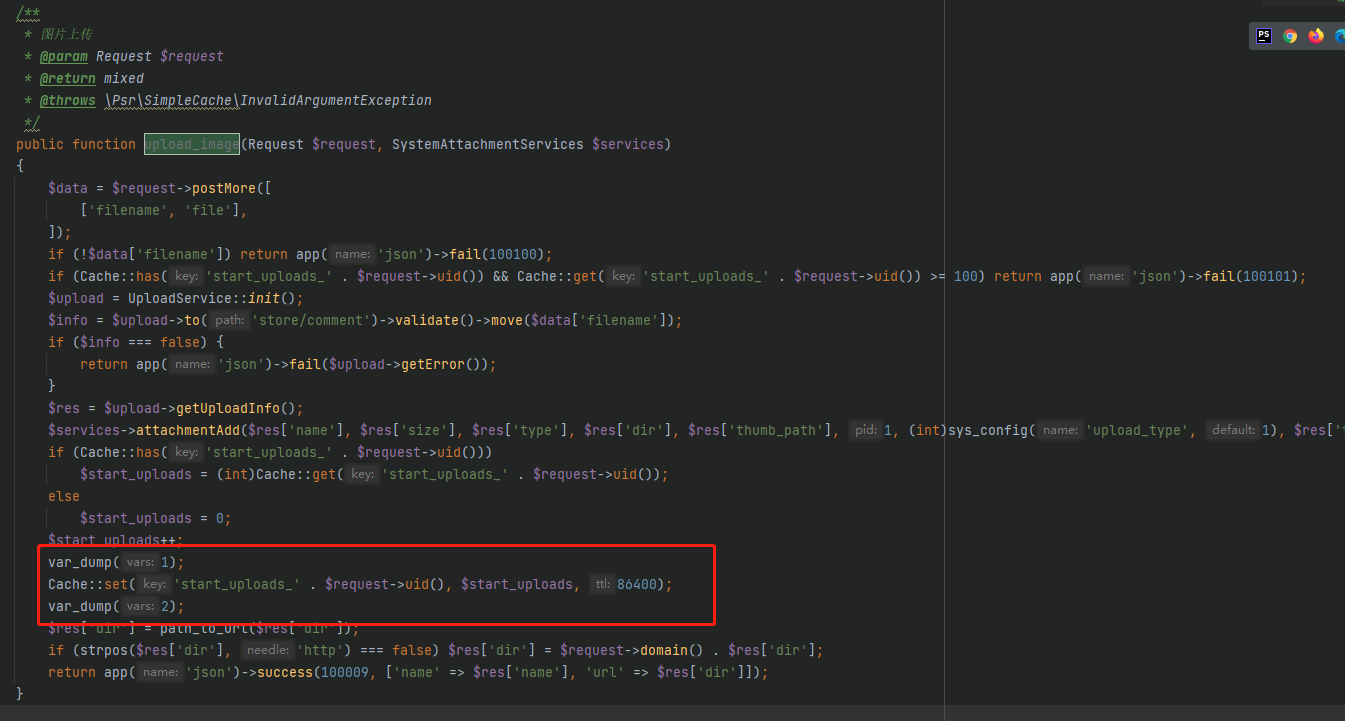Click the ttl value 86400
This screenshot has width=1345, height=721.
coord(637,584)
